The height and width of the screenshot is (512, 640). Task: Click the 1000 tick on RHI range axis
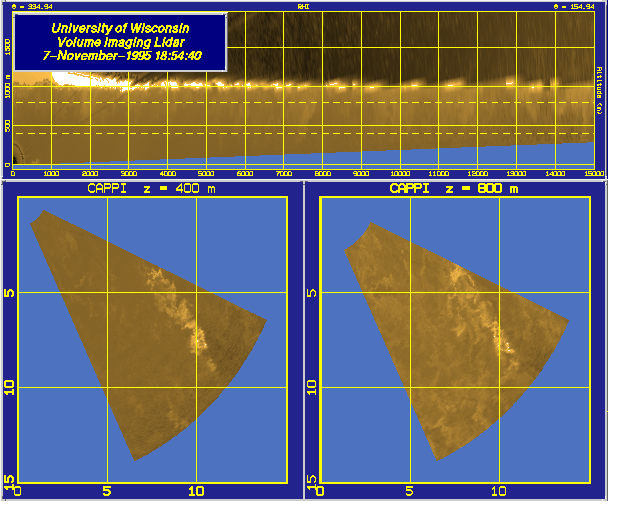coord(51,174)
